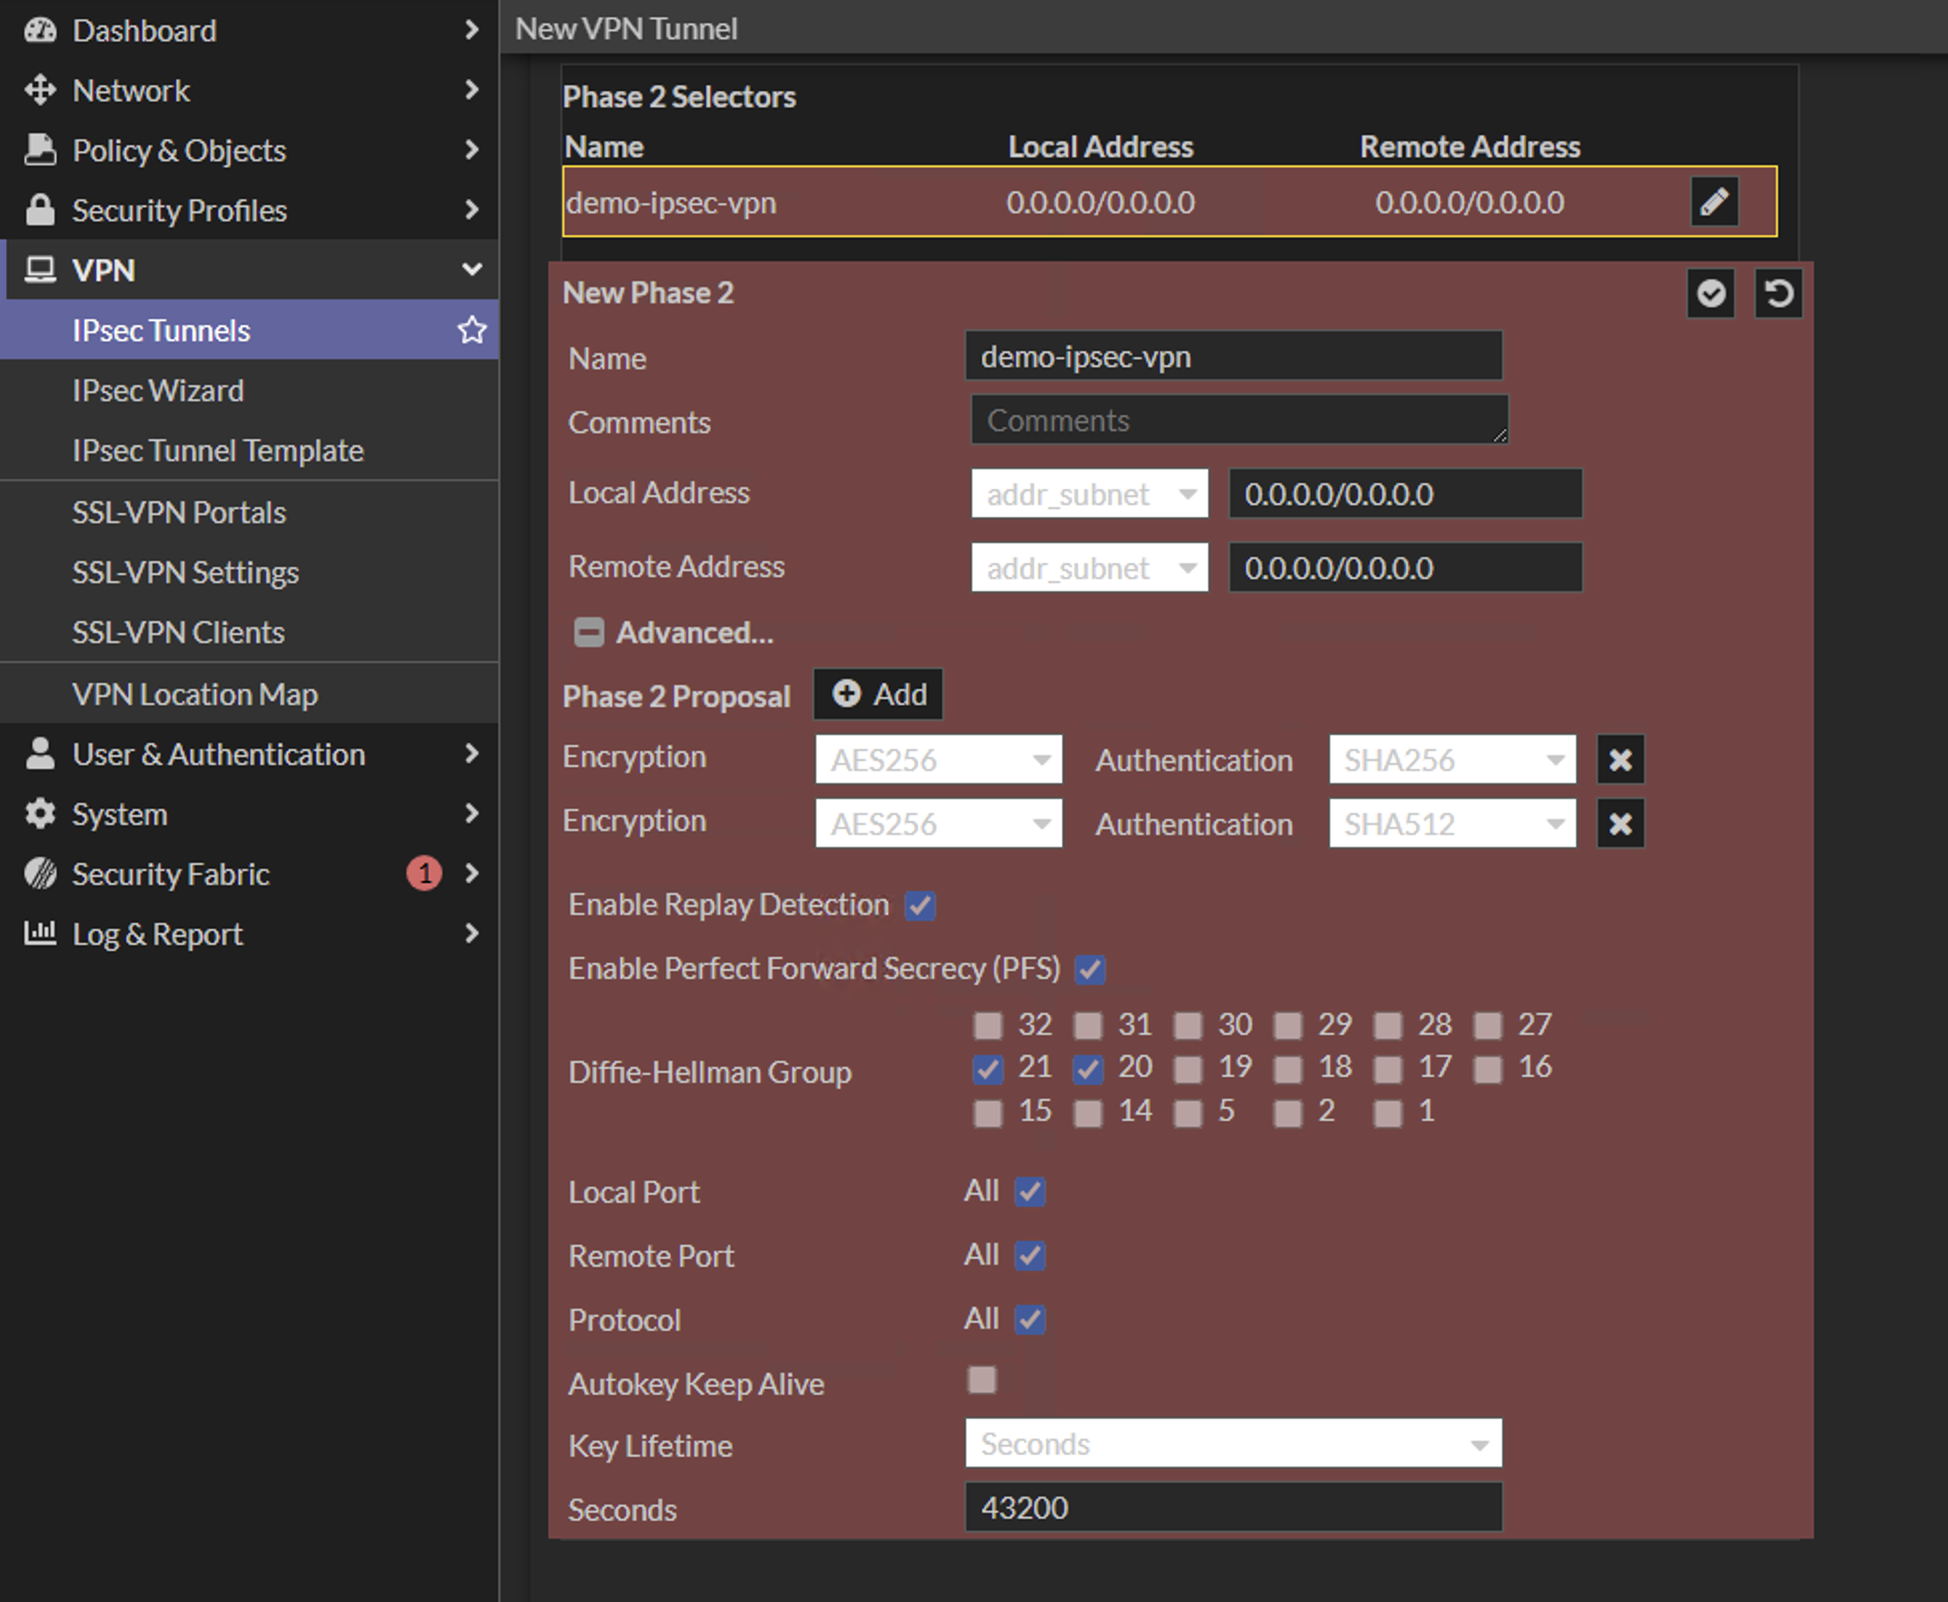Click Local Address subnet value field

point(1406,494)
